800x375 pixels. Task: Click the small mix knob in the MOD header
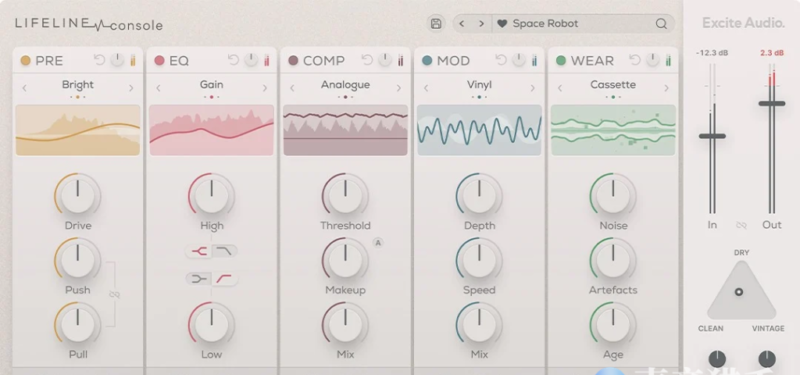[518, 60]
